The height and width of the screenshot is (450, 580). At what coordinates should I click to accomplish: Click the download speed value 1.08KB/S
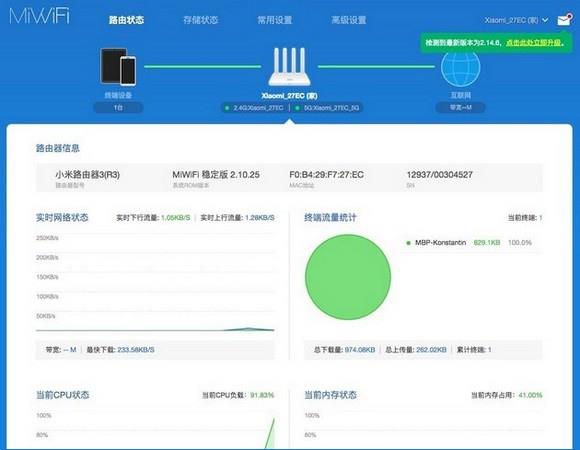(175, 218)
